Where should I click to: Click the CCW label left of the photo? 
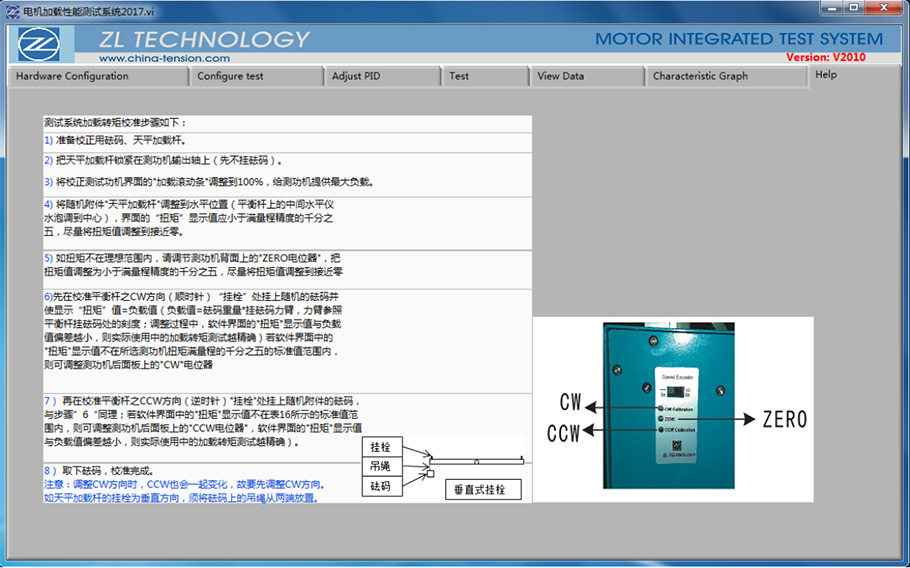click(x=564, y=433)
